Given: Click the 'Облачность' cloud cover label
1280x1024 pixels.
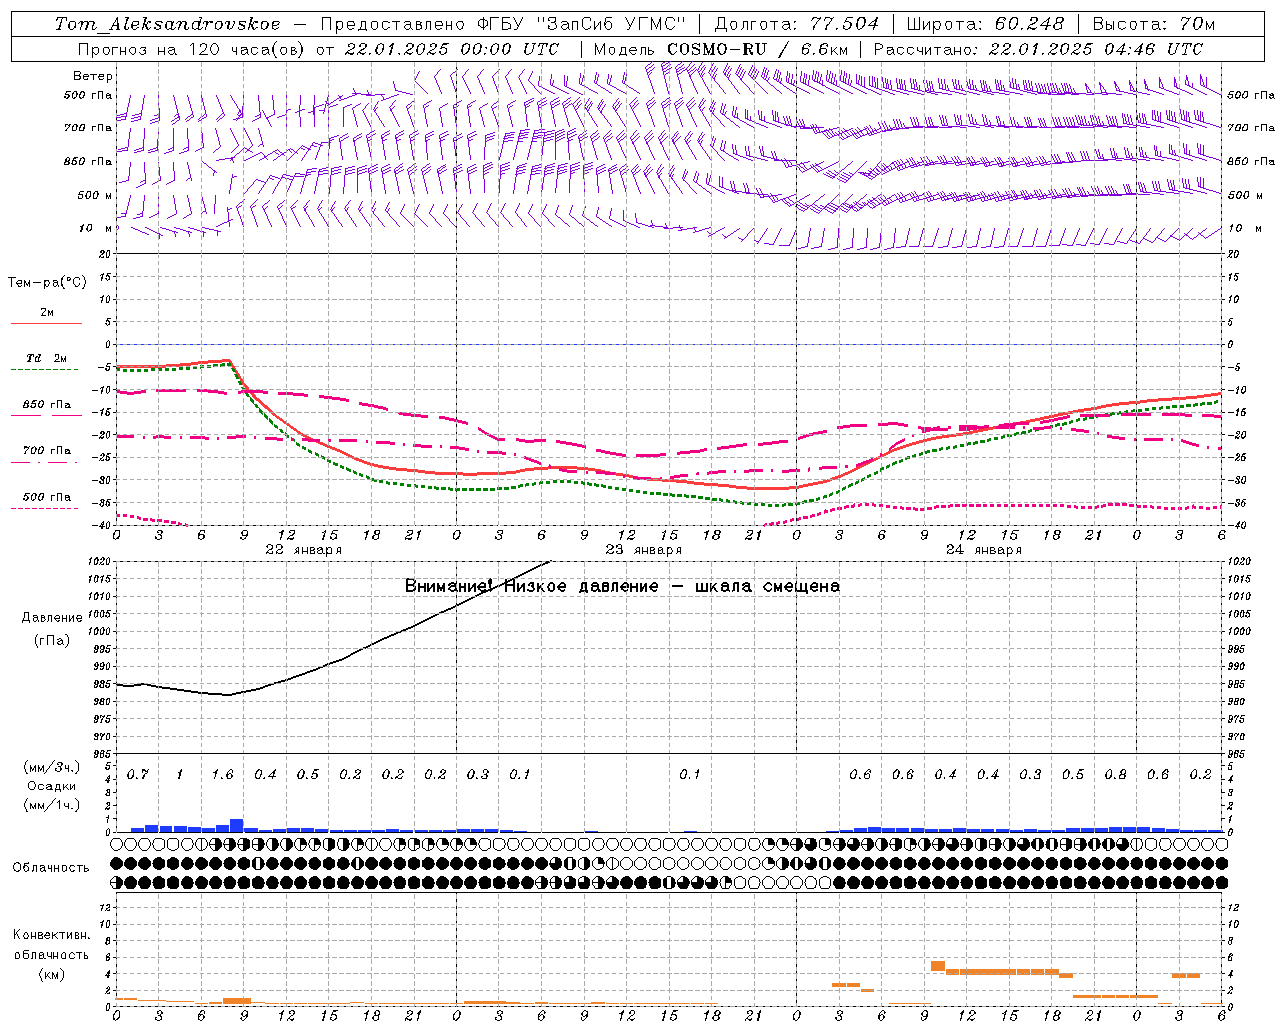Looking at the screenshot, I should click(x=51, y=867).
